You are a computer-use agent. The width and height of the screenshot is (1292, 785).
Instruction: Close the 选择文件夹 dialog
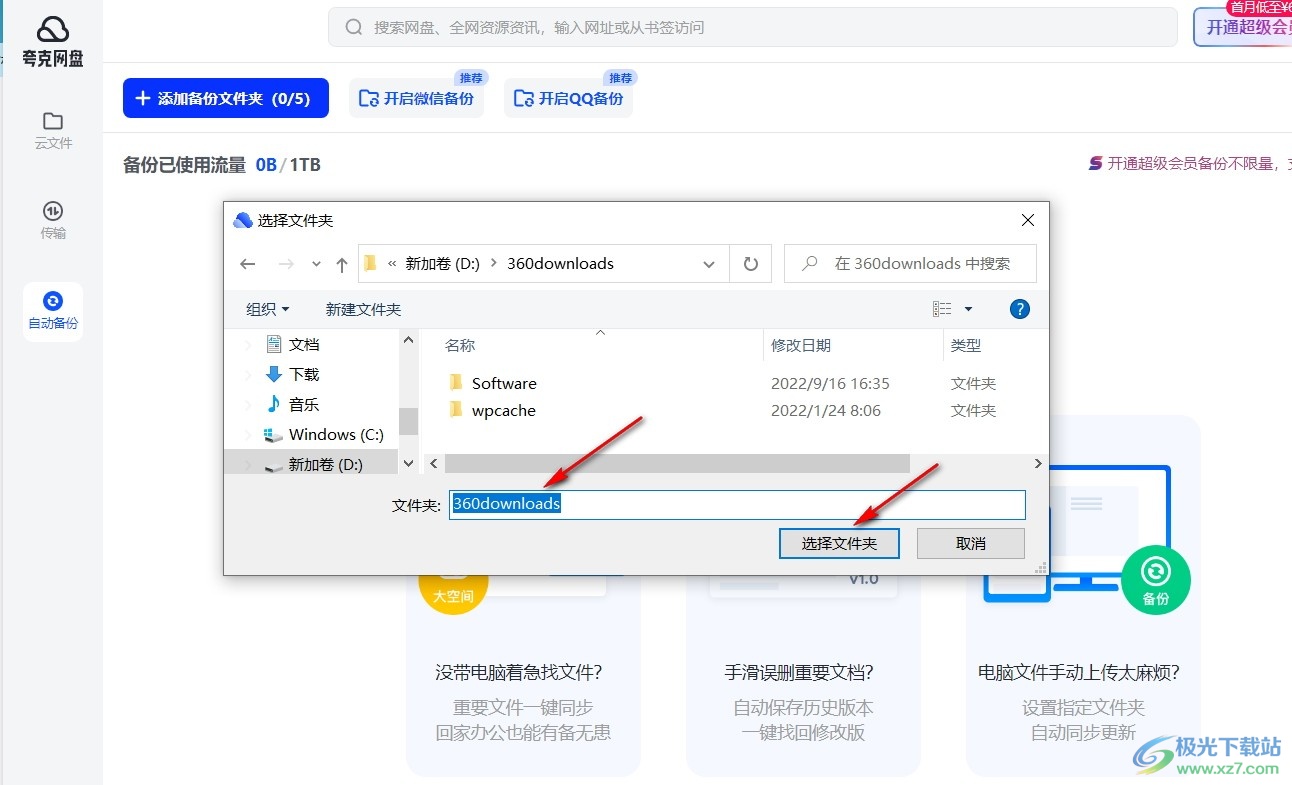[x=1027, y=220]
